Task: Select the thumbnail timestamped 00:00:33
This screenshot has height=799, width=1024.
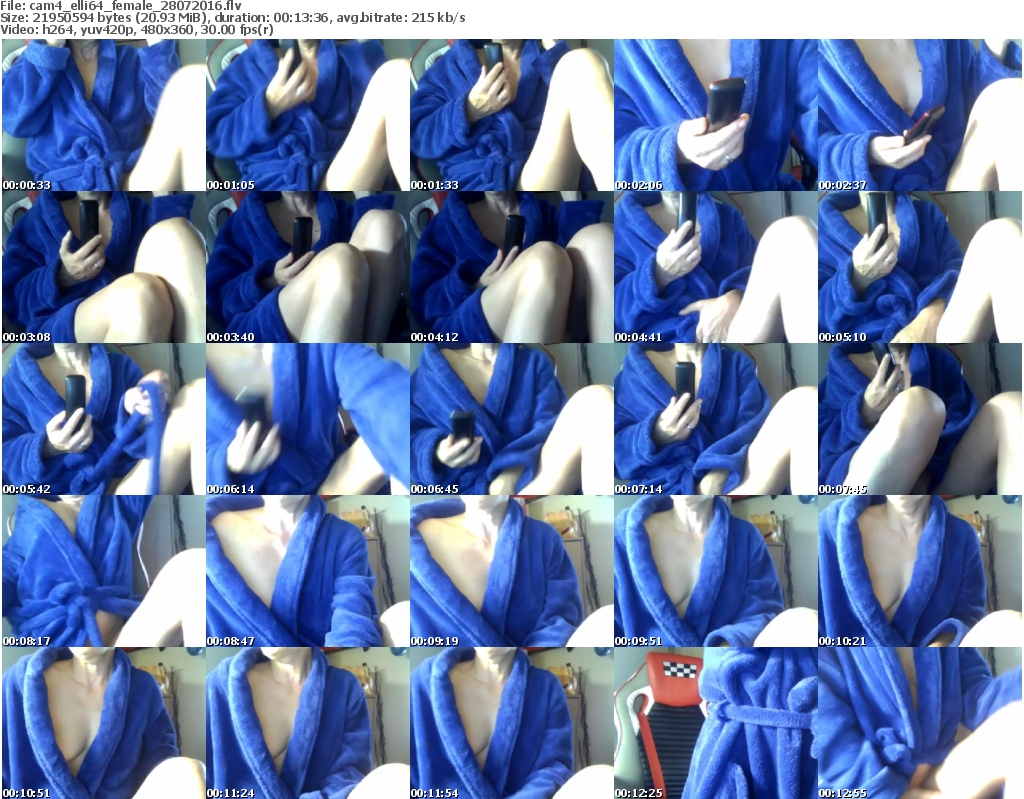Action: click(104, 115)
